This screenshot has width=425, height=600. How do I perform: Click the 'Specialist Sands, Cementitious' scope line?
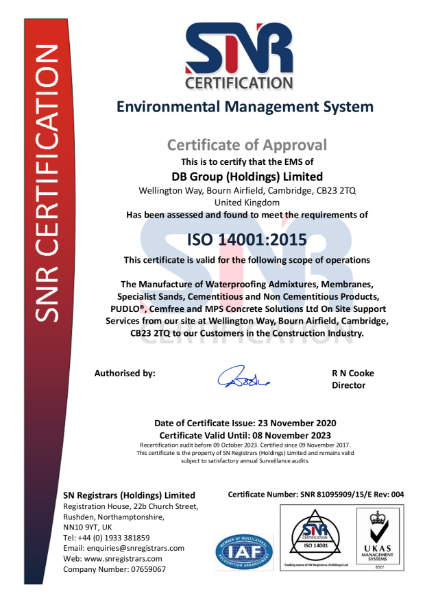click(x=248, y=297)
